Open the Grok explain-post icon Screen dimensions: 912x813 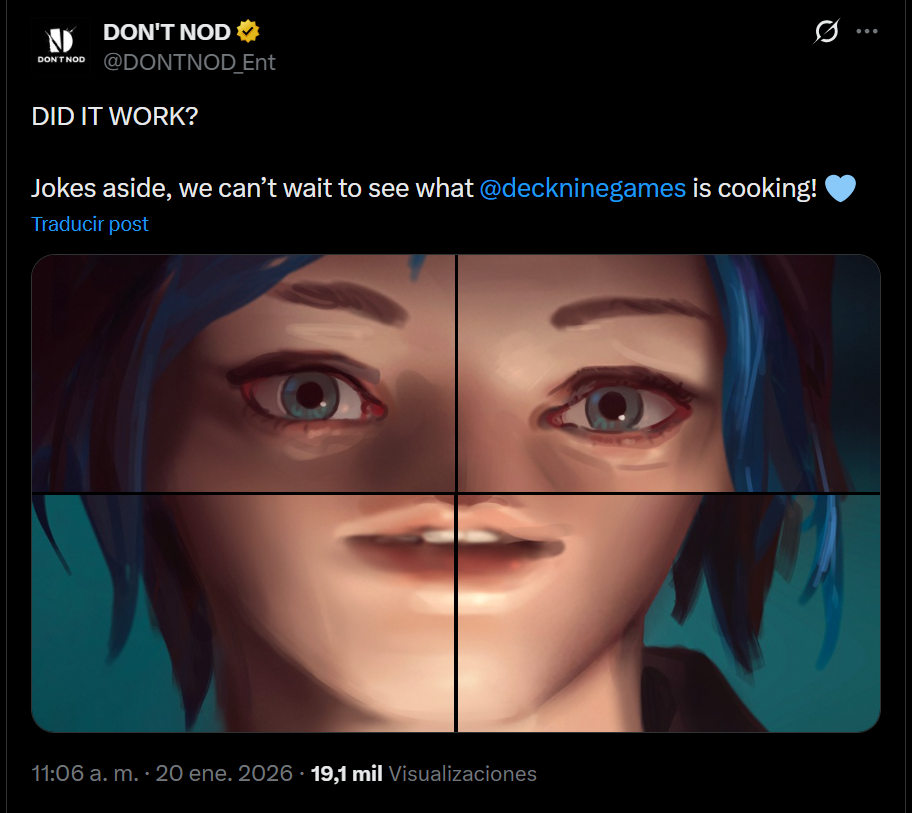pos(826,31)
